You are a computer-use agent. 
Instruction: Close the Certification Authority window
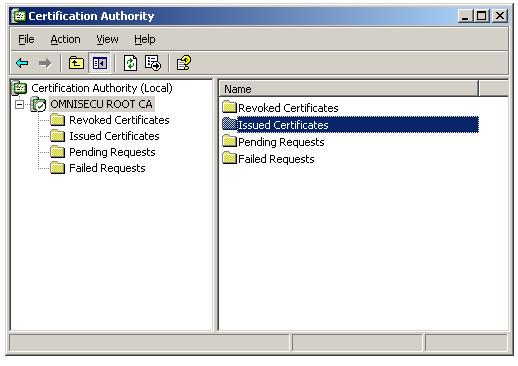[x=500, y=16]
